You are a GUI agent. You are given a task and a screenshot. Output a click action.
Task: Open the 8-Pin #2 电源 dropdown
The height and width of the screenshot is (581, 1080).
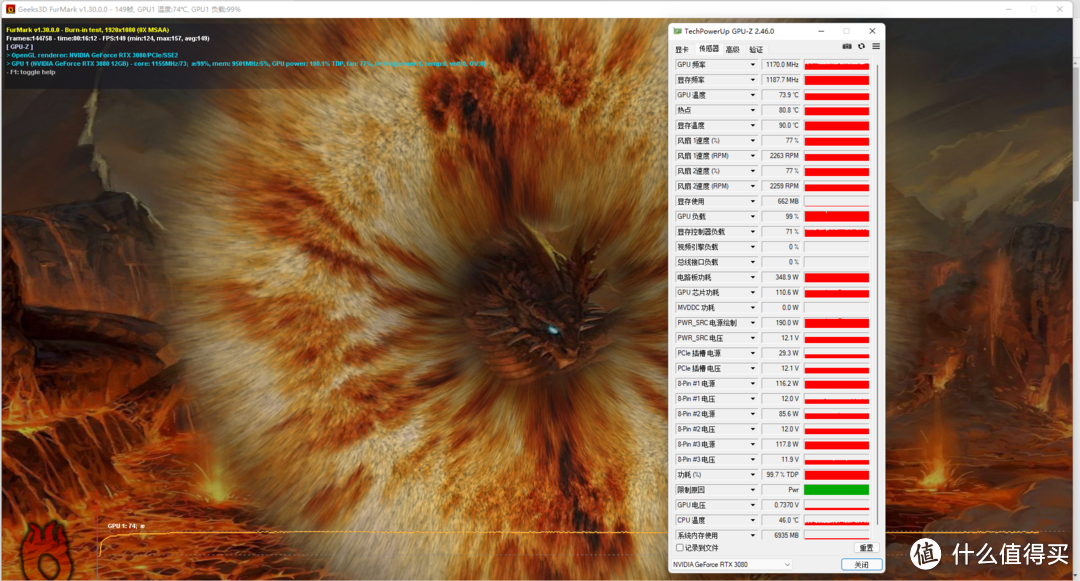(752, 414)
